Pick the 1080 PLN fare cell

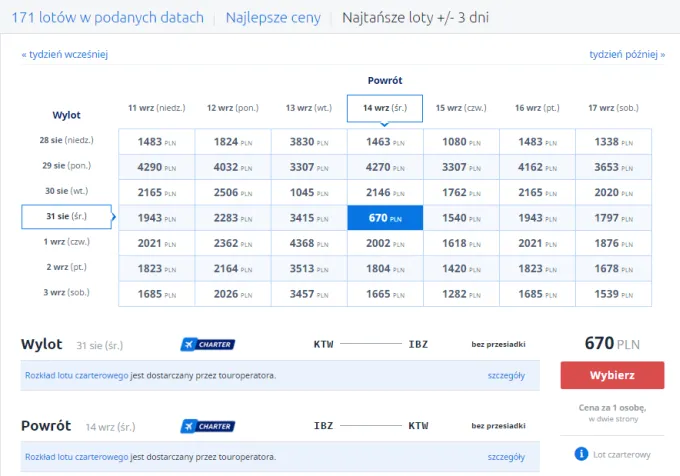(x=461, y=142)
